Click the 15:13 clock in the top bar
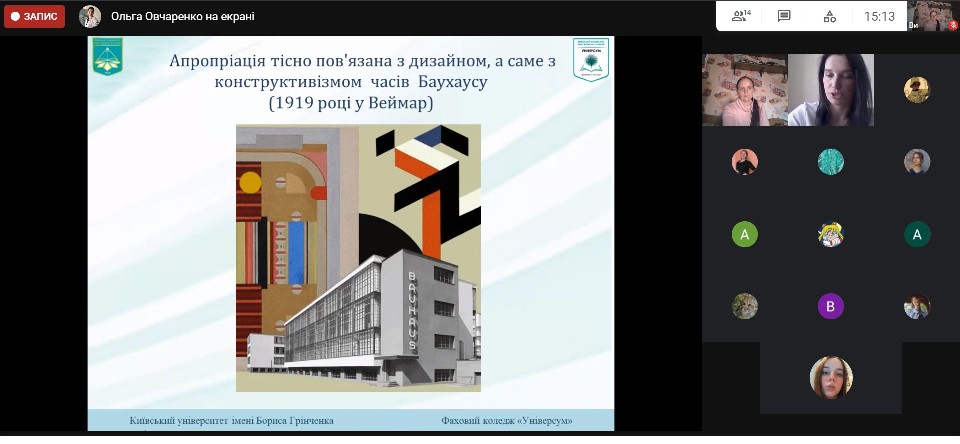 pos(879,17)
